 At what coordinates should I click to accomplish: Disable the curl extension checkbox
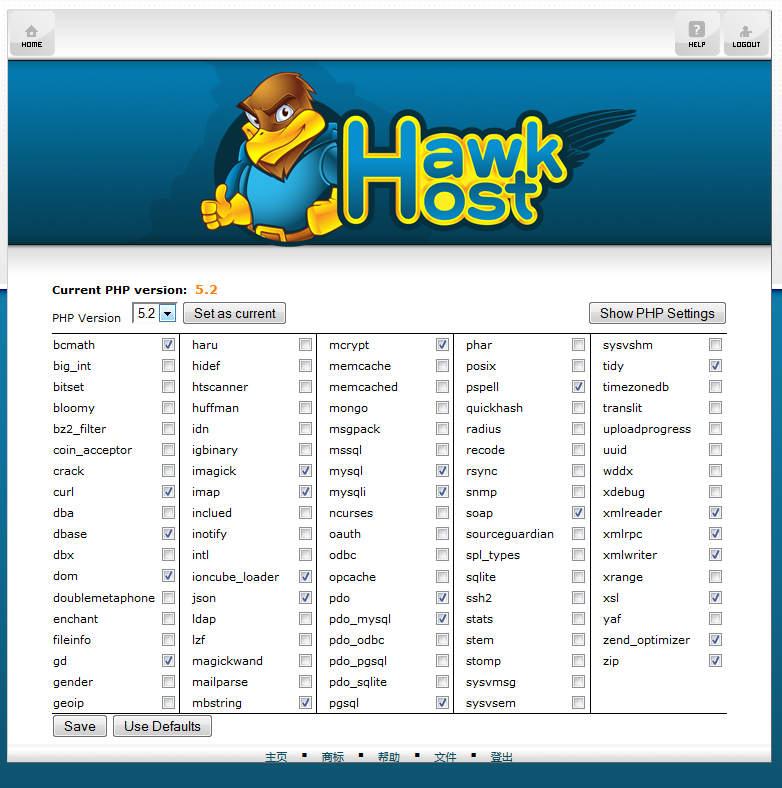tap(168, 491)
